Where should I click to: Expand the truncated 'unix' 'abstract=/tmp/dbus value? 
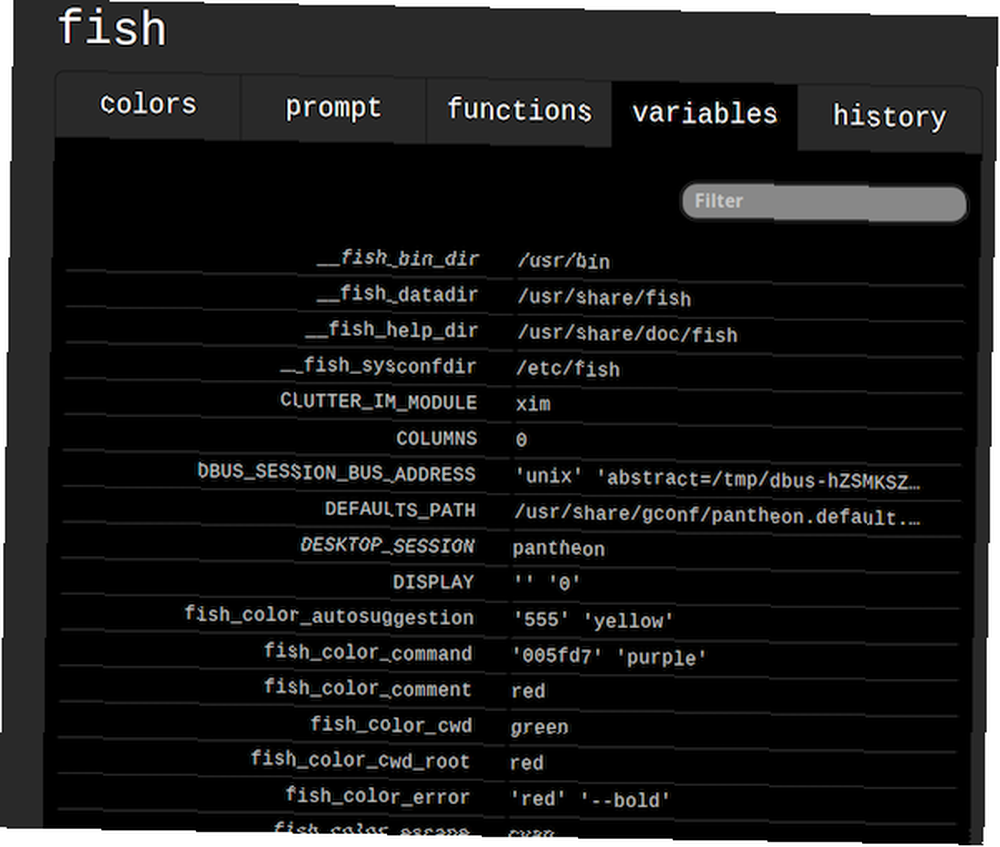tap(717, 479)
